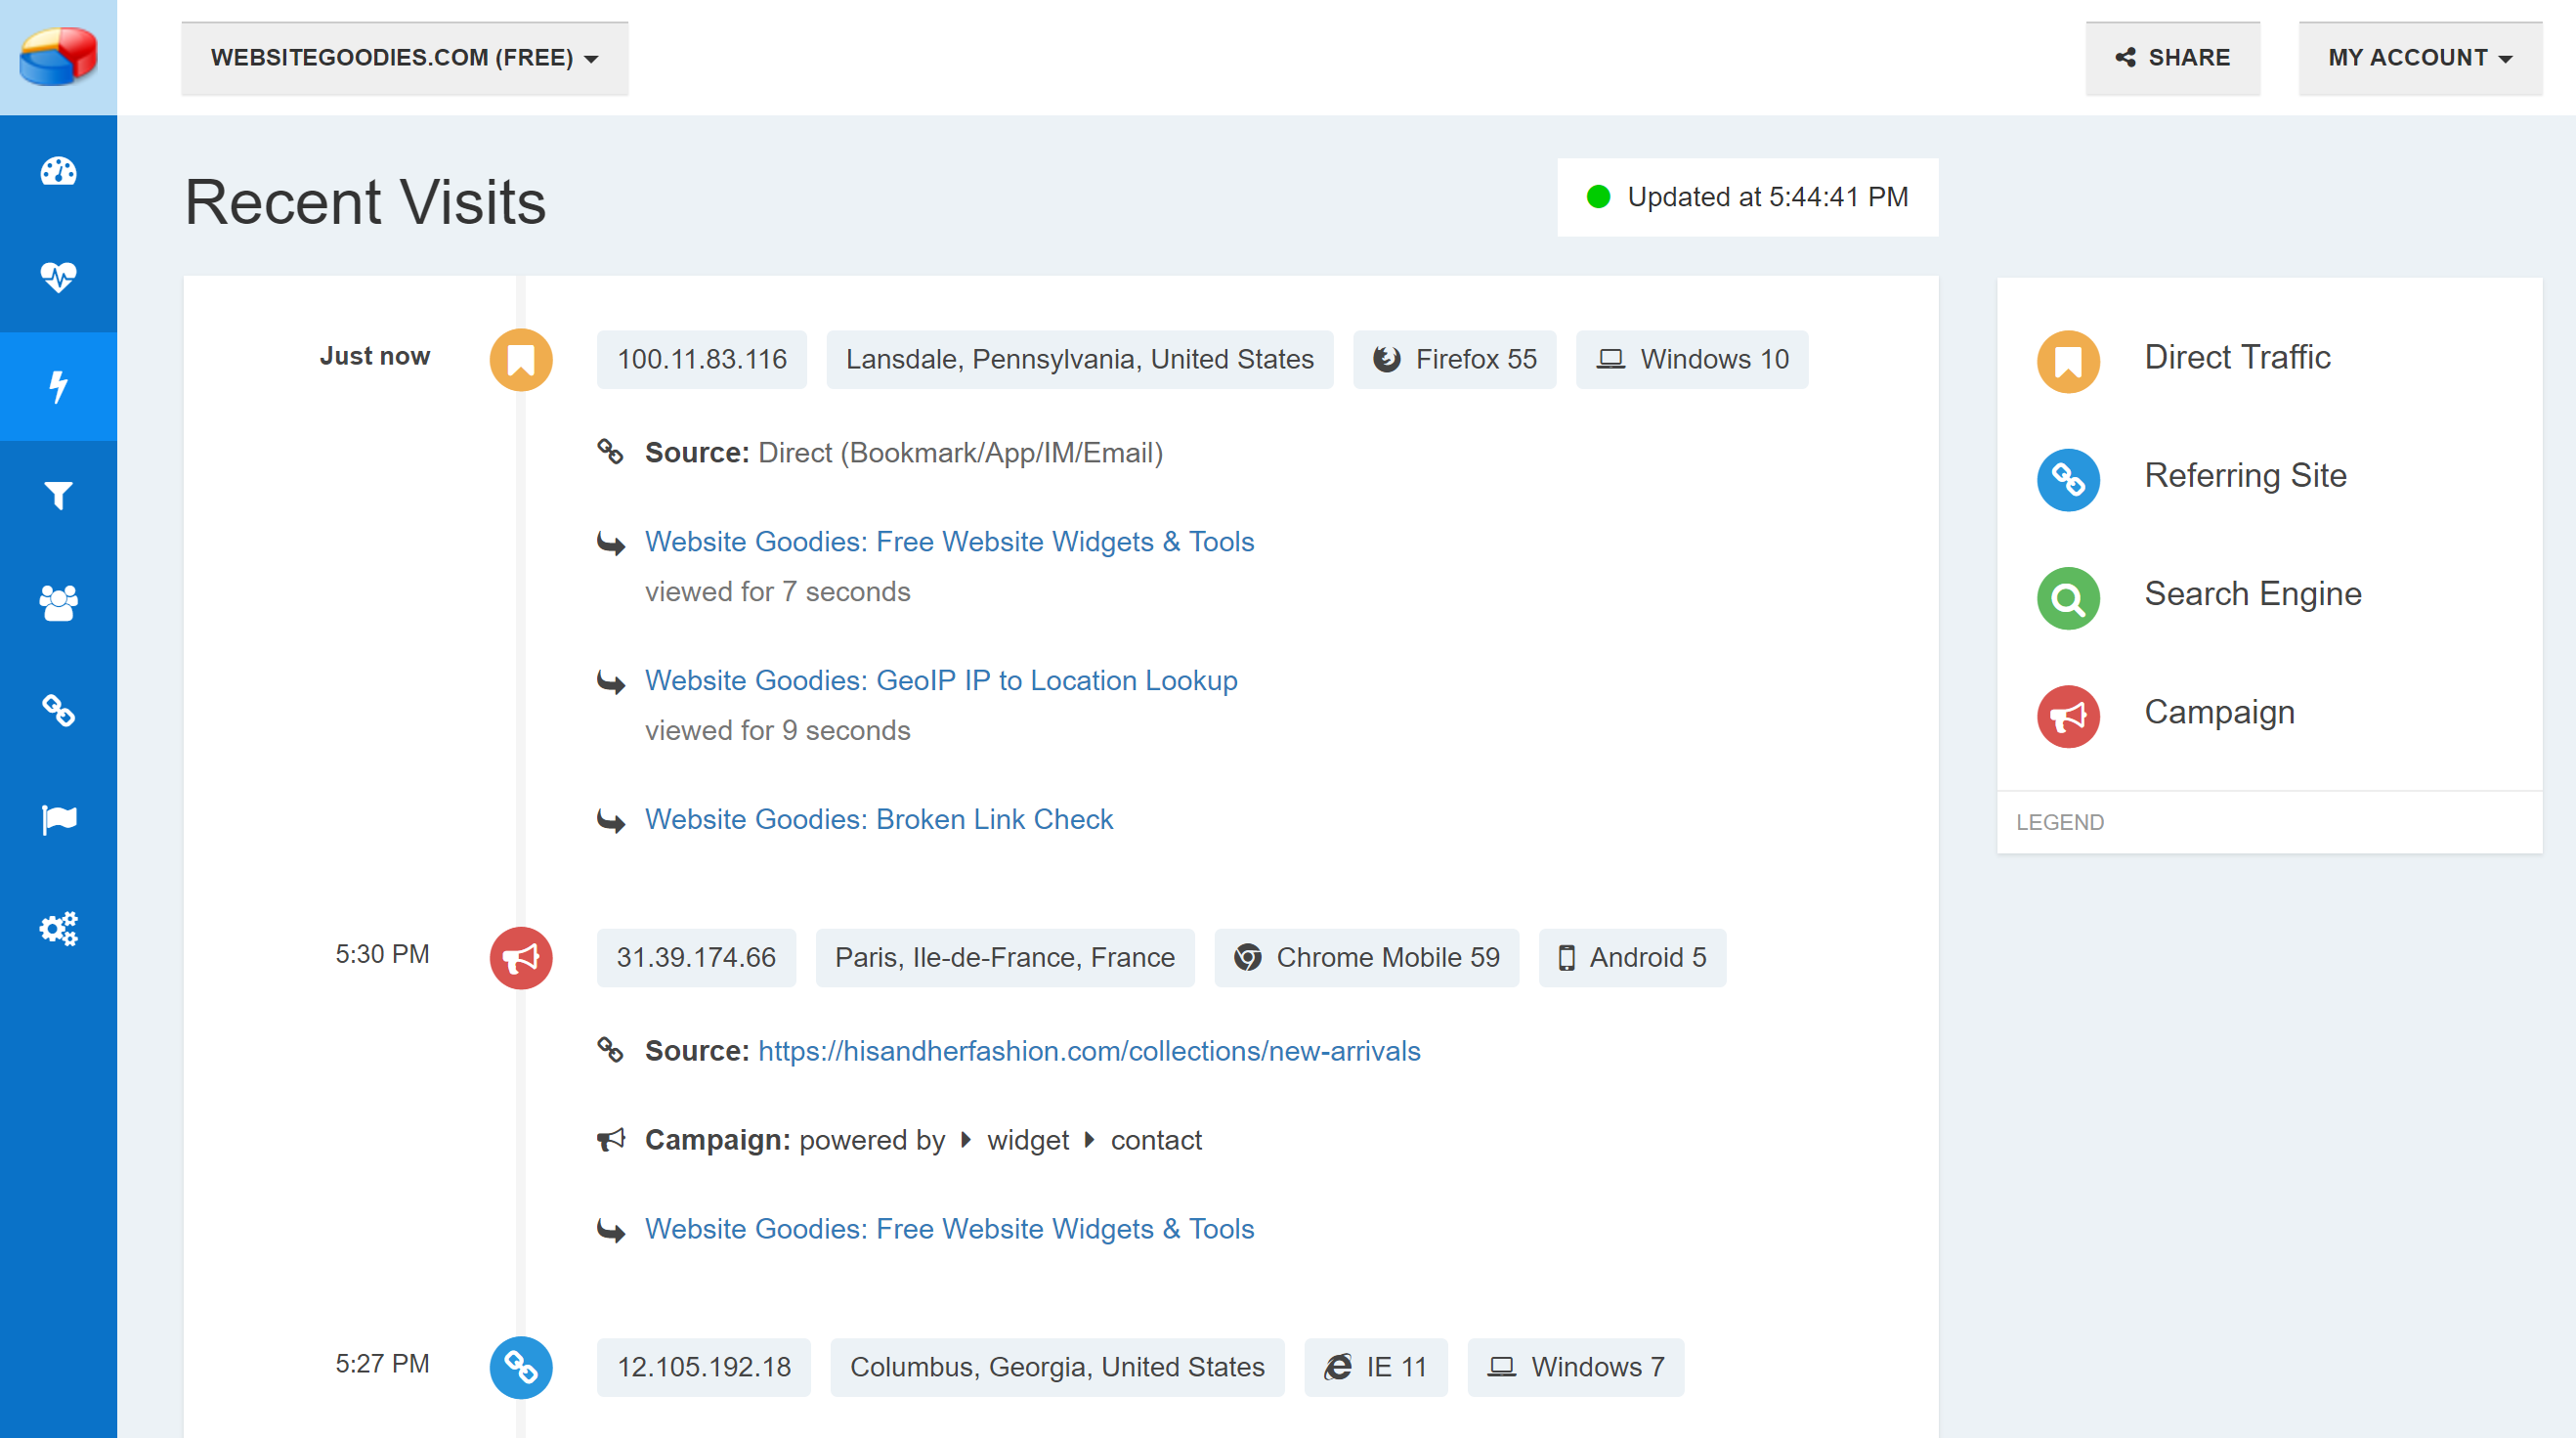Viewport: 2576px width, 1438px height.
Task: Click the heartbeat pulse sidebar icon
Action: (x=58, y=276)
